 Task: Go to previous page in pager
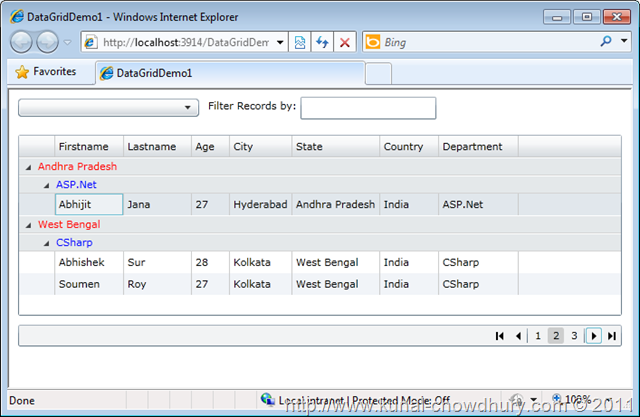(x=518, y=336)
